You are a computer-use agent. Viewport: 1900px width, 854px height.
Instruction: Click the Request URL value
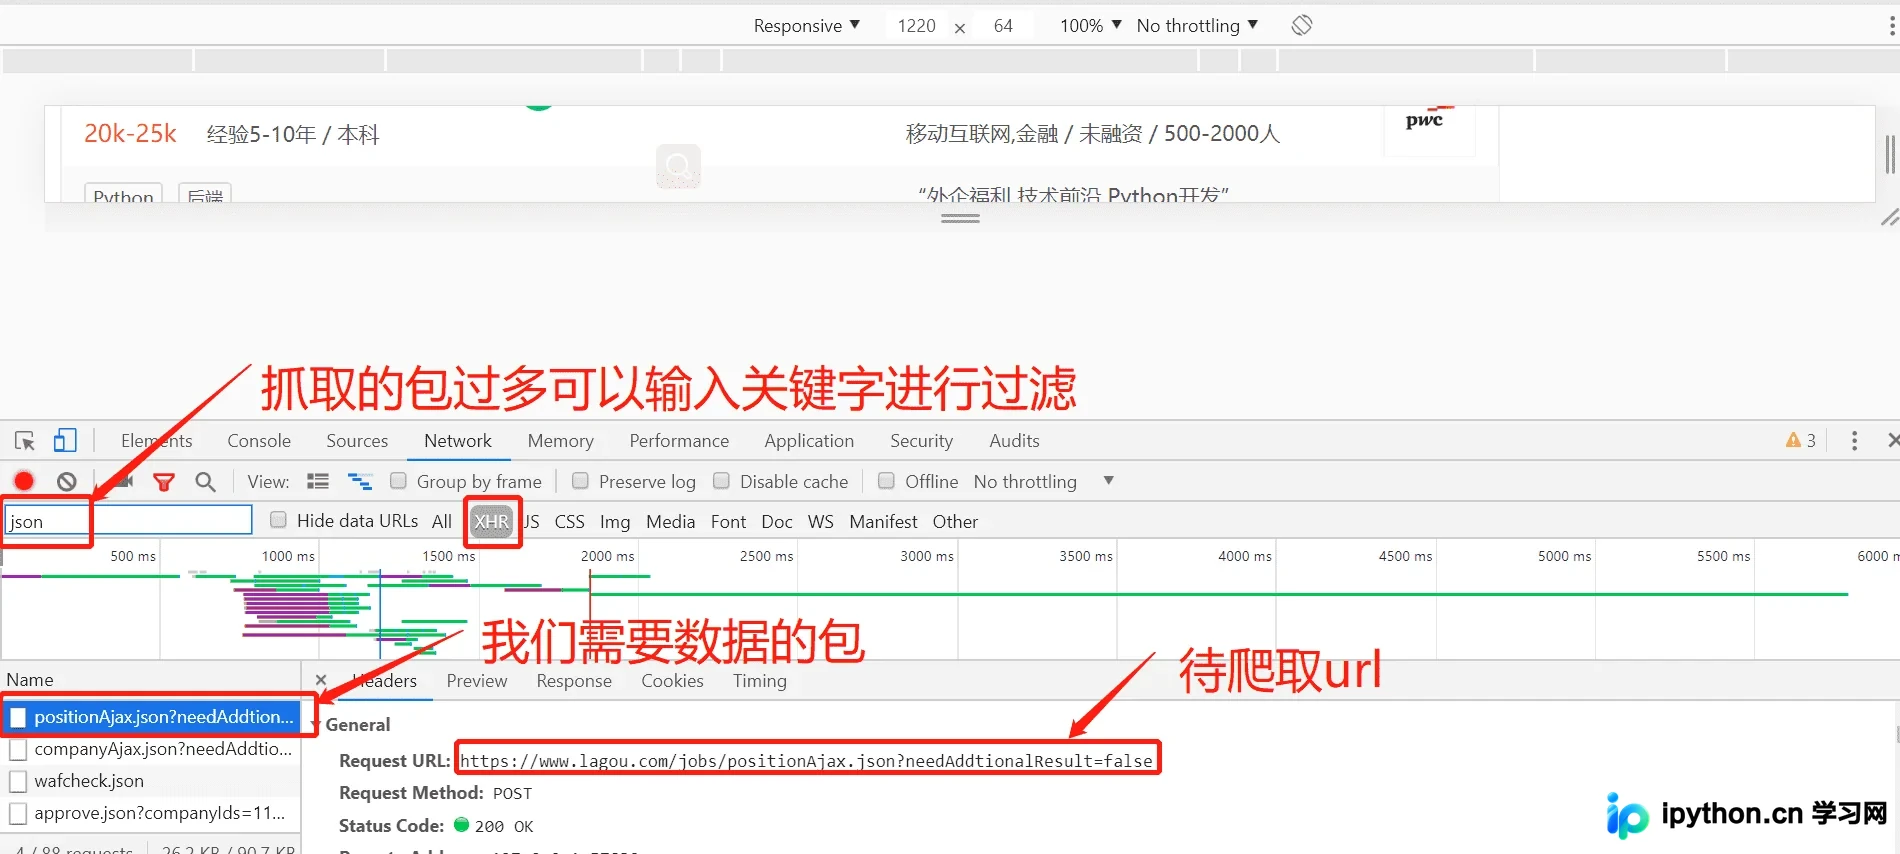point(806,761)
